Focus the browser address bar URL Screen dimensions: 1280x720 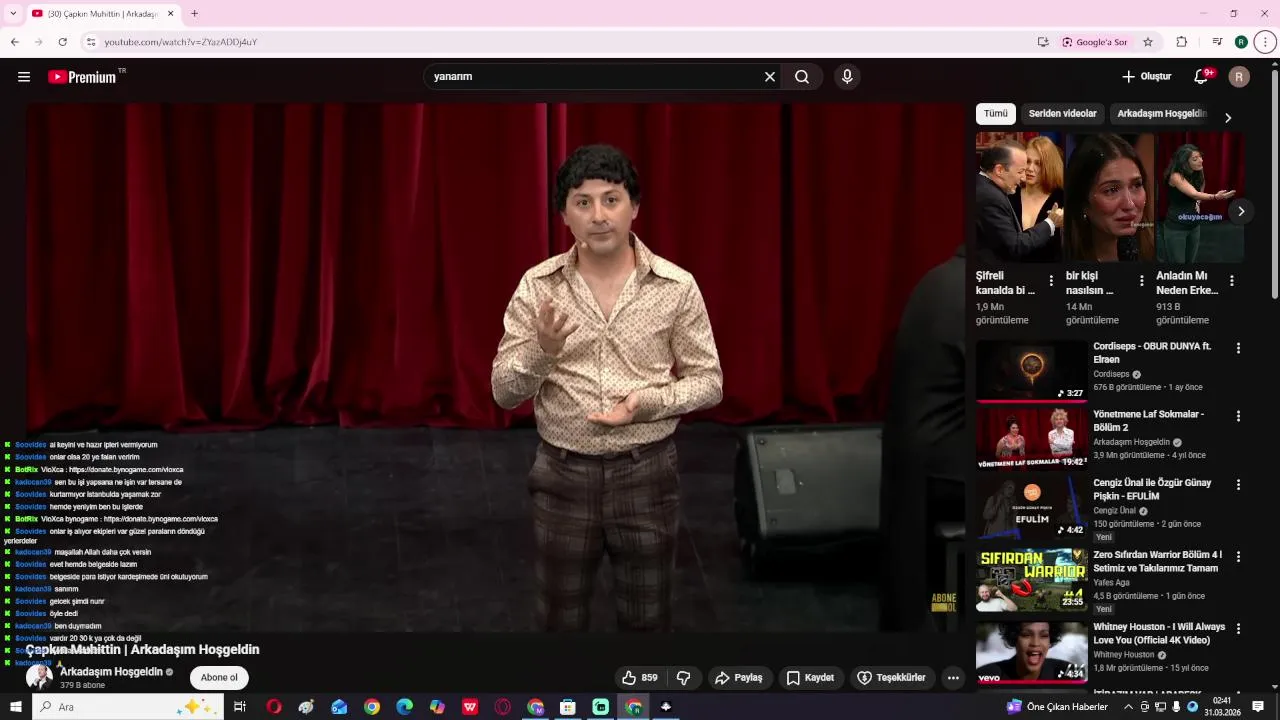180,42
